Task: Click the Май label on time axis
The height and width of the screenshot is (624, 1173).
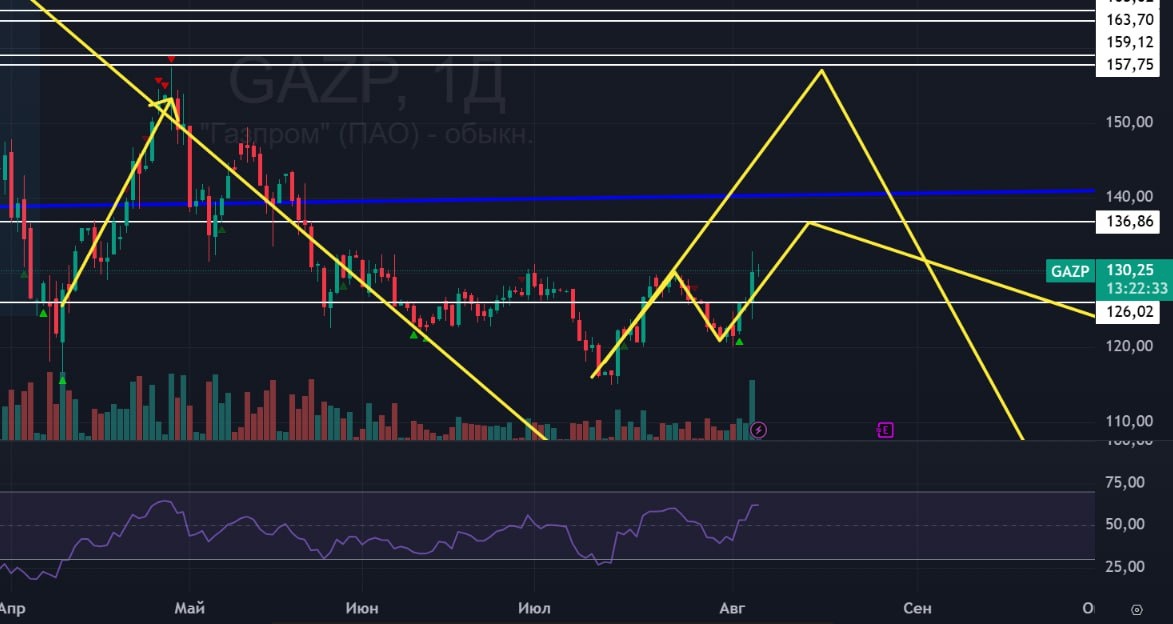Action: pos(190,608)
